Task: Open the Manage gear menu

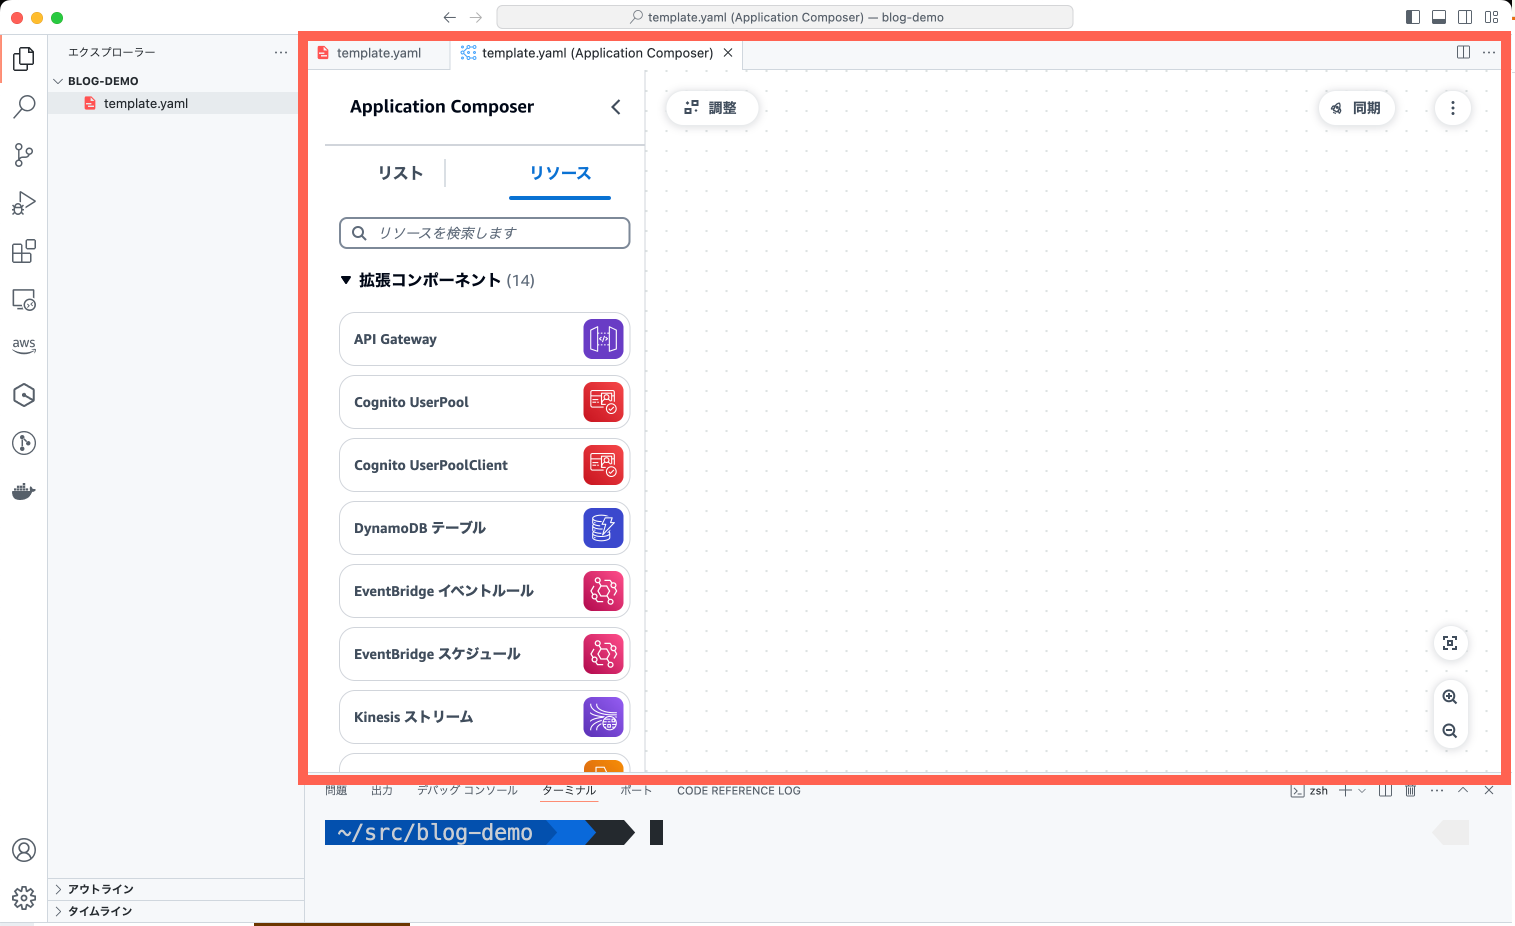Action: tap(24, 898)
